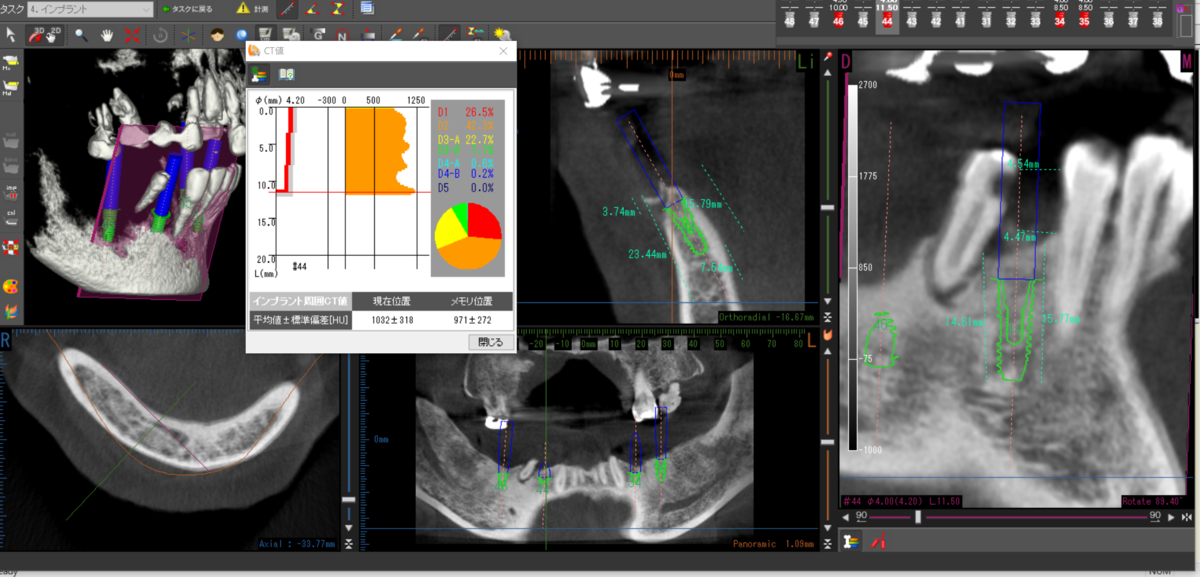Click the vertical slice slider beside orthoradial view
The image size is (1200, 577).
[x=827, y=207]
